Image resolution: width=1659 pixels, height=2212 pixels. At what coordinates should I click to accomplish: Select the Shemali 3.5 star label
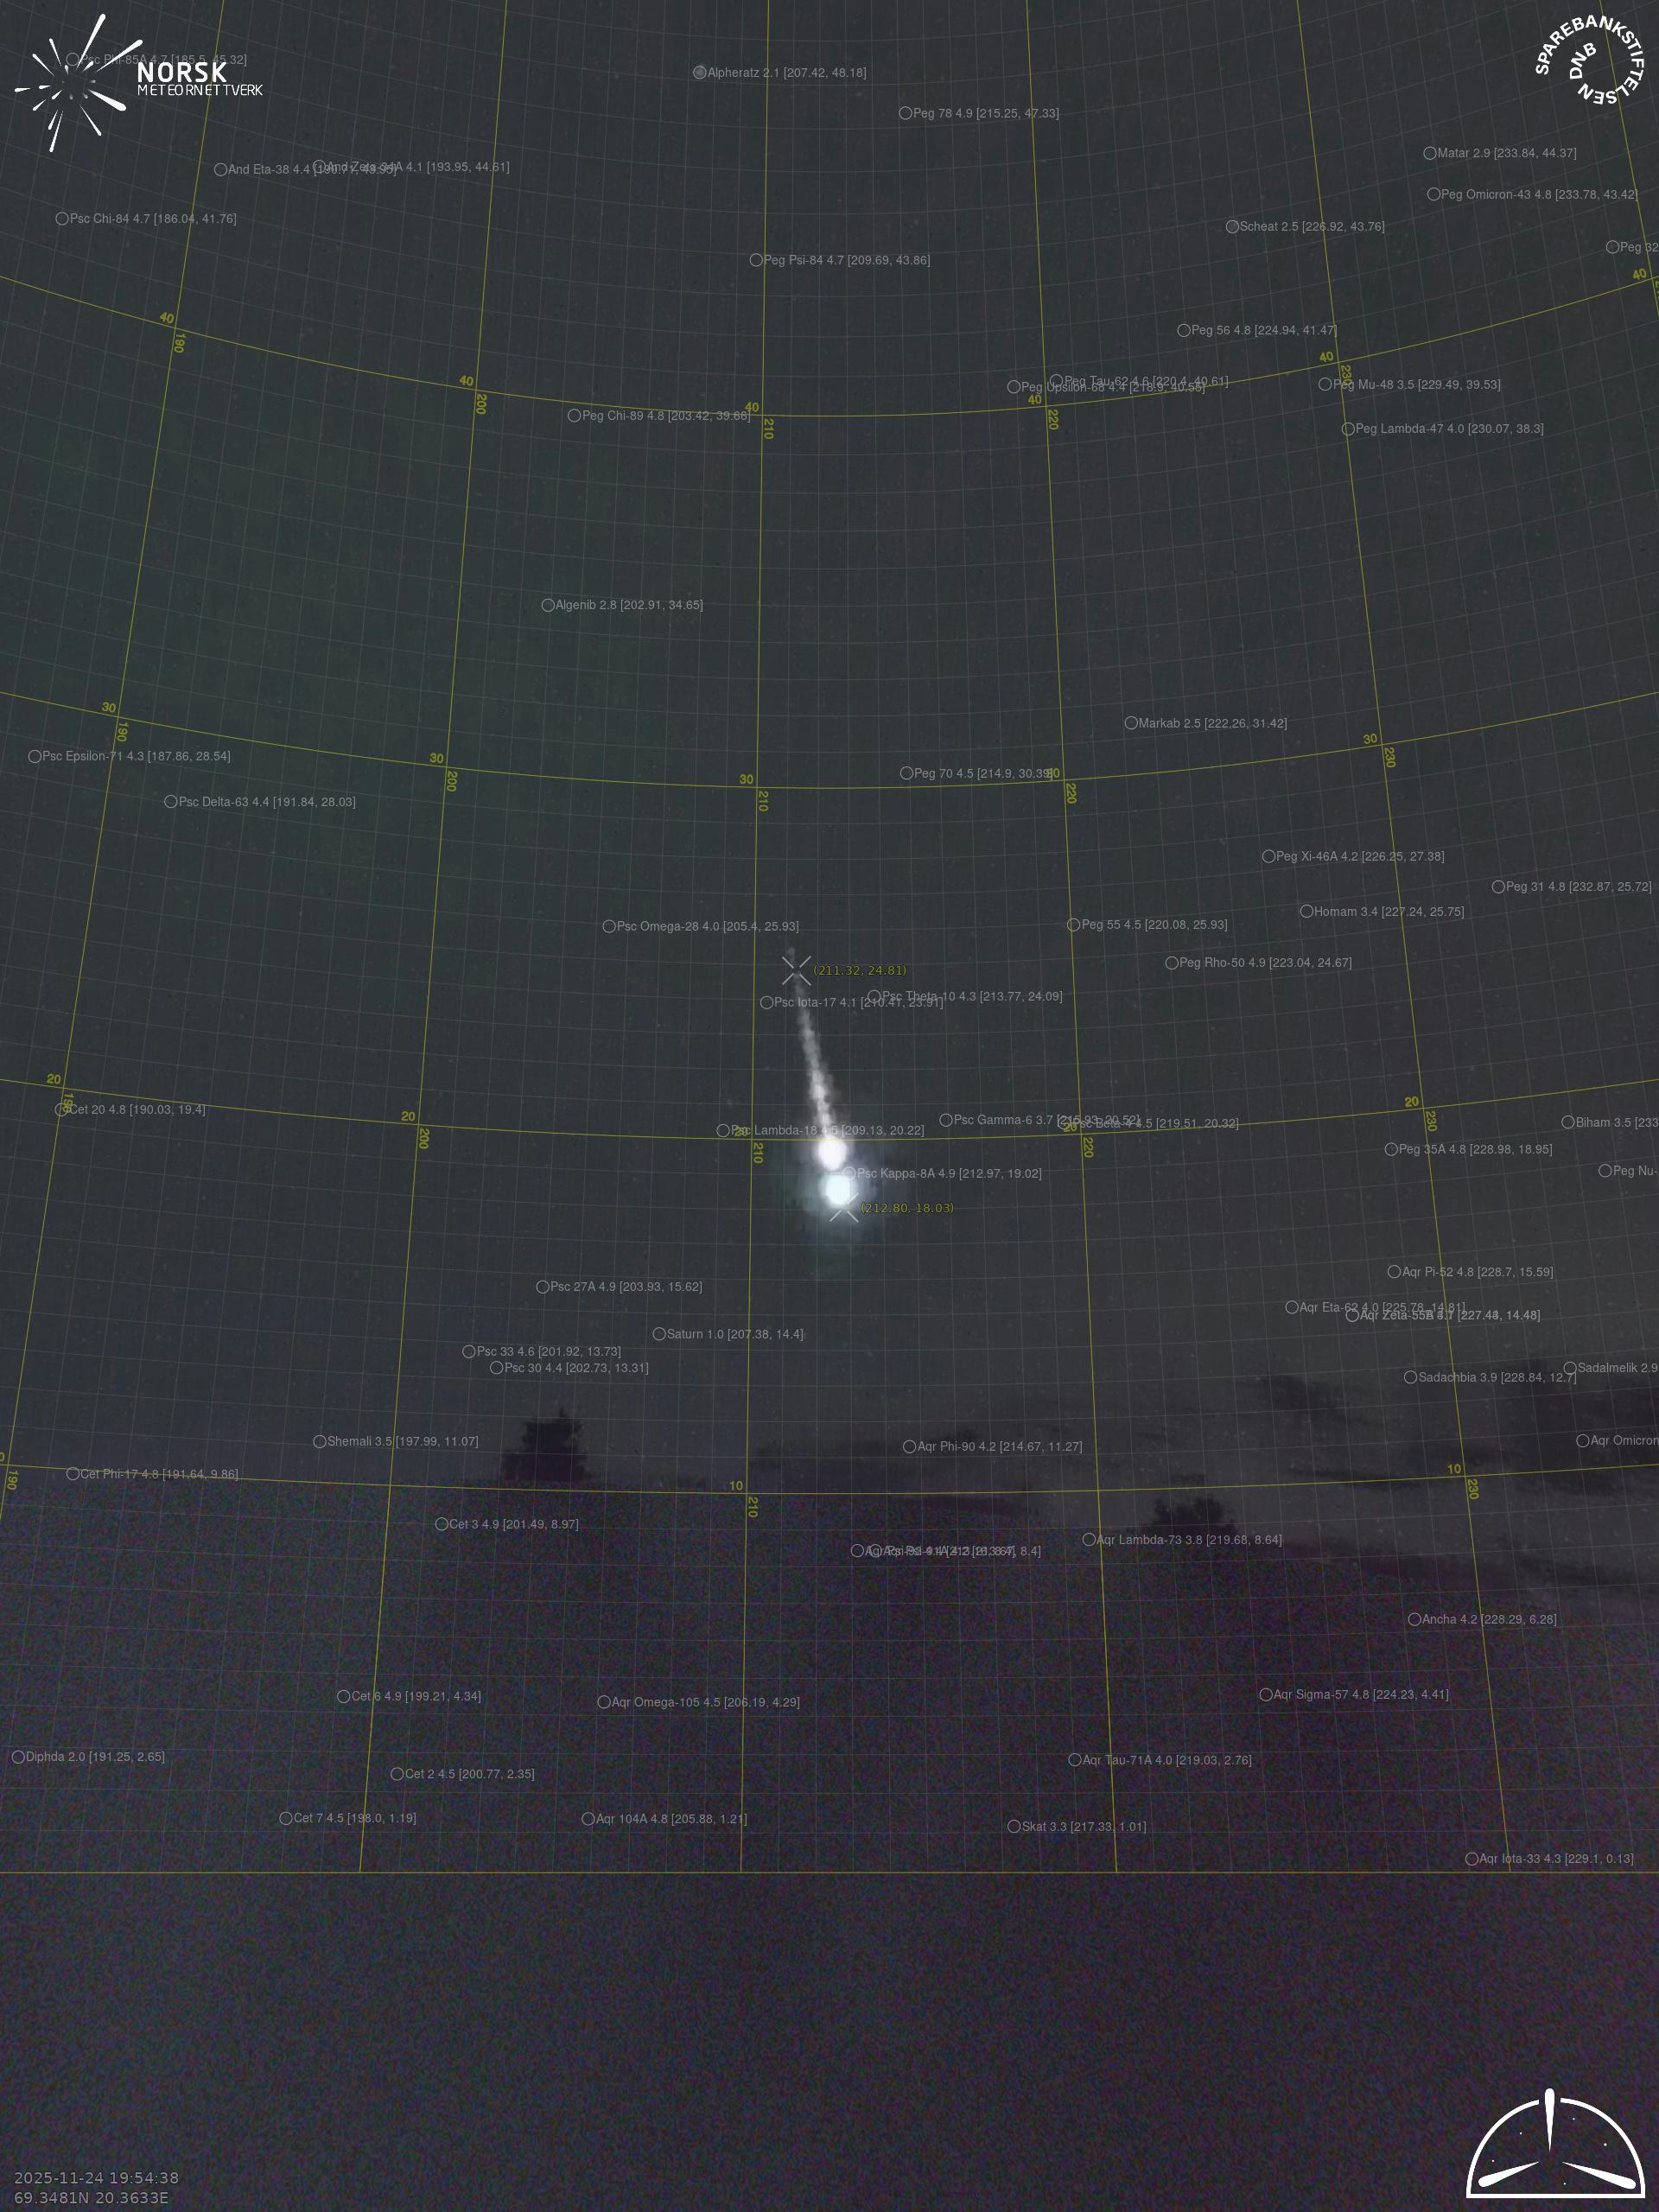(x=402, y=1441)
